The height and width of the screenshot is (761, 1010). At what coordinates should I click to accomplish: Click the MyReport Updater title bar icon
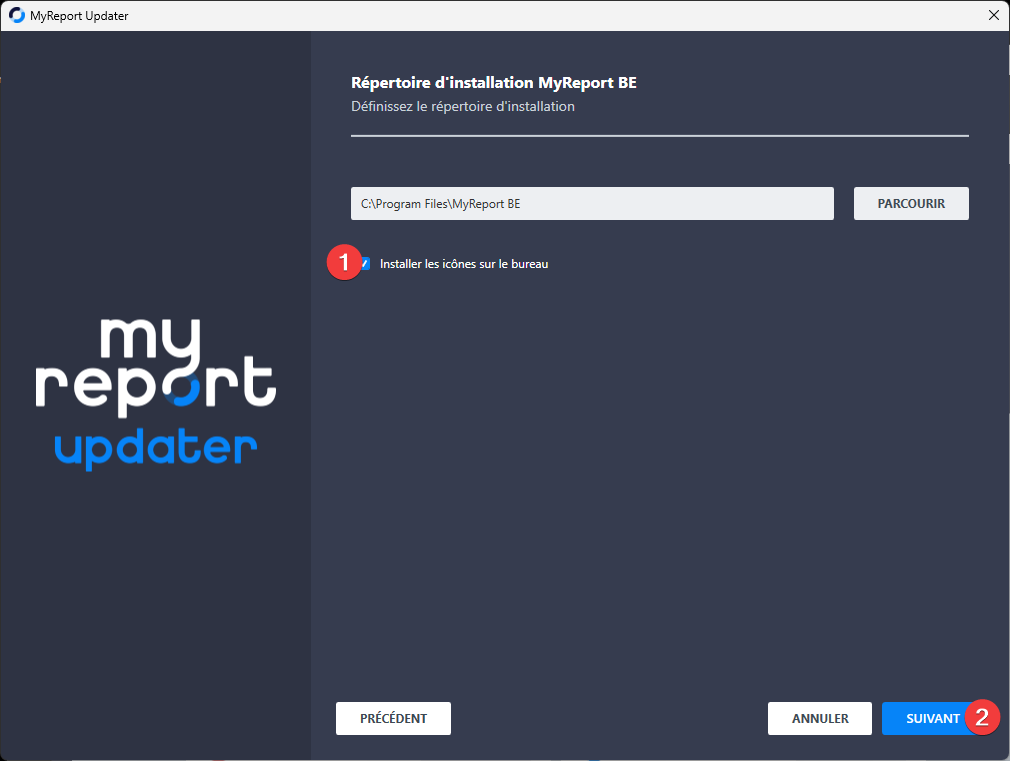pyautogui.click(x=17, y=15)
